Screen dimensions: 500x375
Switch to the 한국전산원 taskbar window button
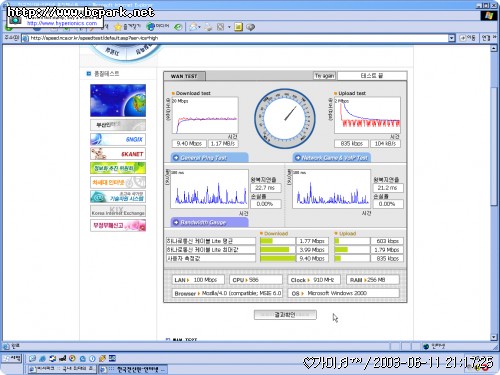coord(133,369)
